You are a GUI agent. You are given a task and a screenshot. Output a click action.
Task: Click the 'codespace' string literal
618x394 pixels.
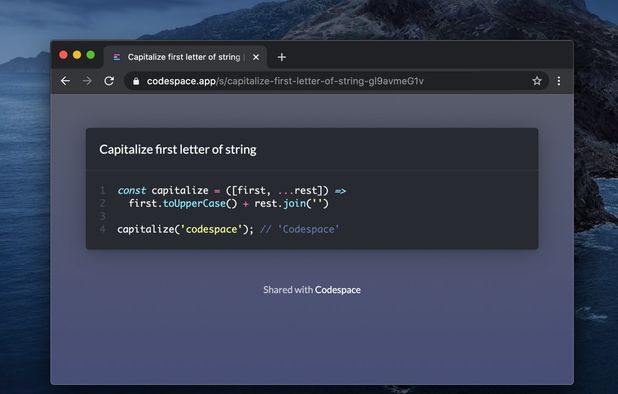[x=211, y=229]
